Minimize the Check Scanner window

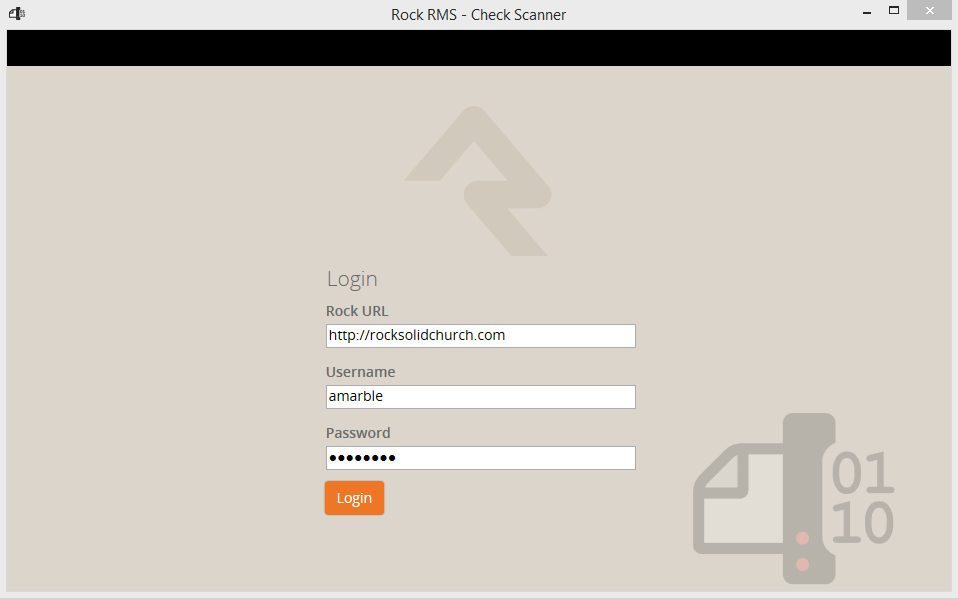864,12
